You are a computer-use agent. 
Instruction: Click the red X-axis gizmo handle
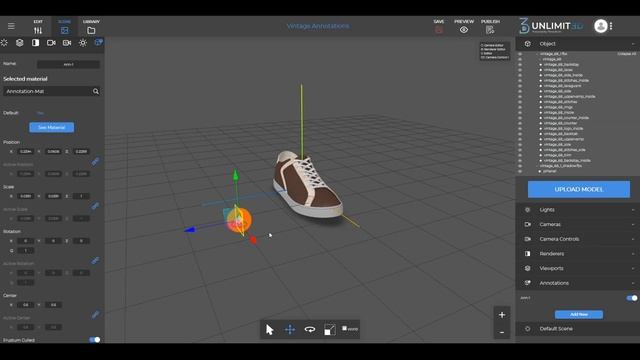(253, 240)
